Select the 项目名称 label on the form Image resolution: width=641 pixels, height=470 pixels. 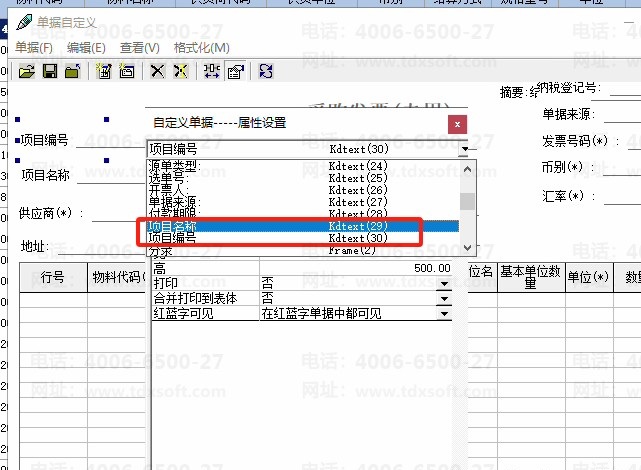click(x=45, y=175)
